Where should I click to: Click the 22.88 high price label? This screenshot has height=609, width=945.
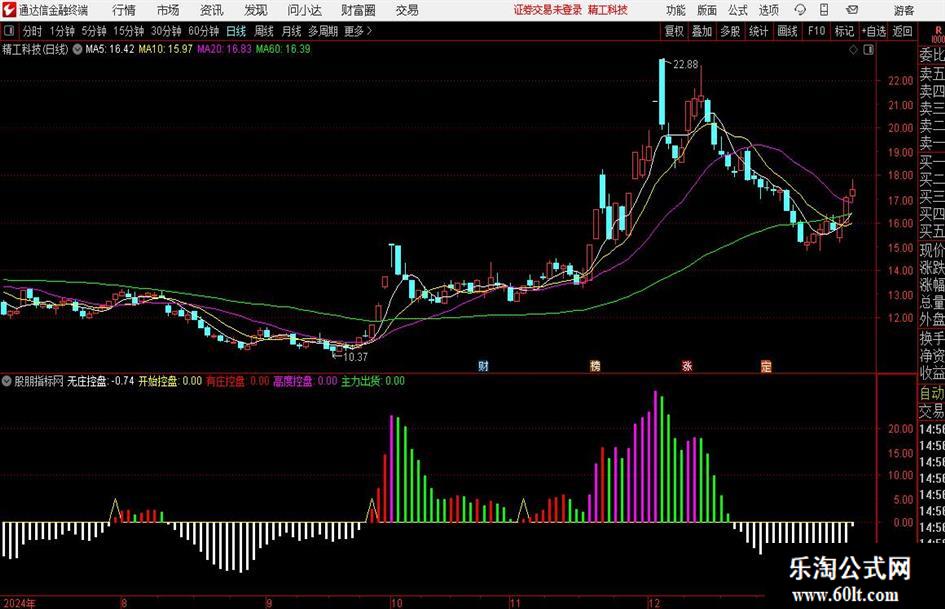tap(685, 65)
